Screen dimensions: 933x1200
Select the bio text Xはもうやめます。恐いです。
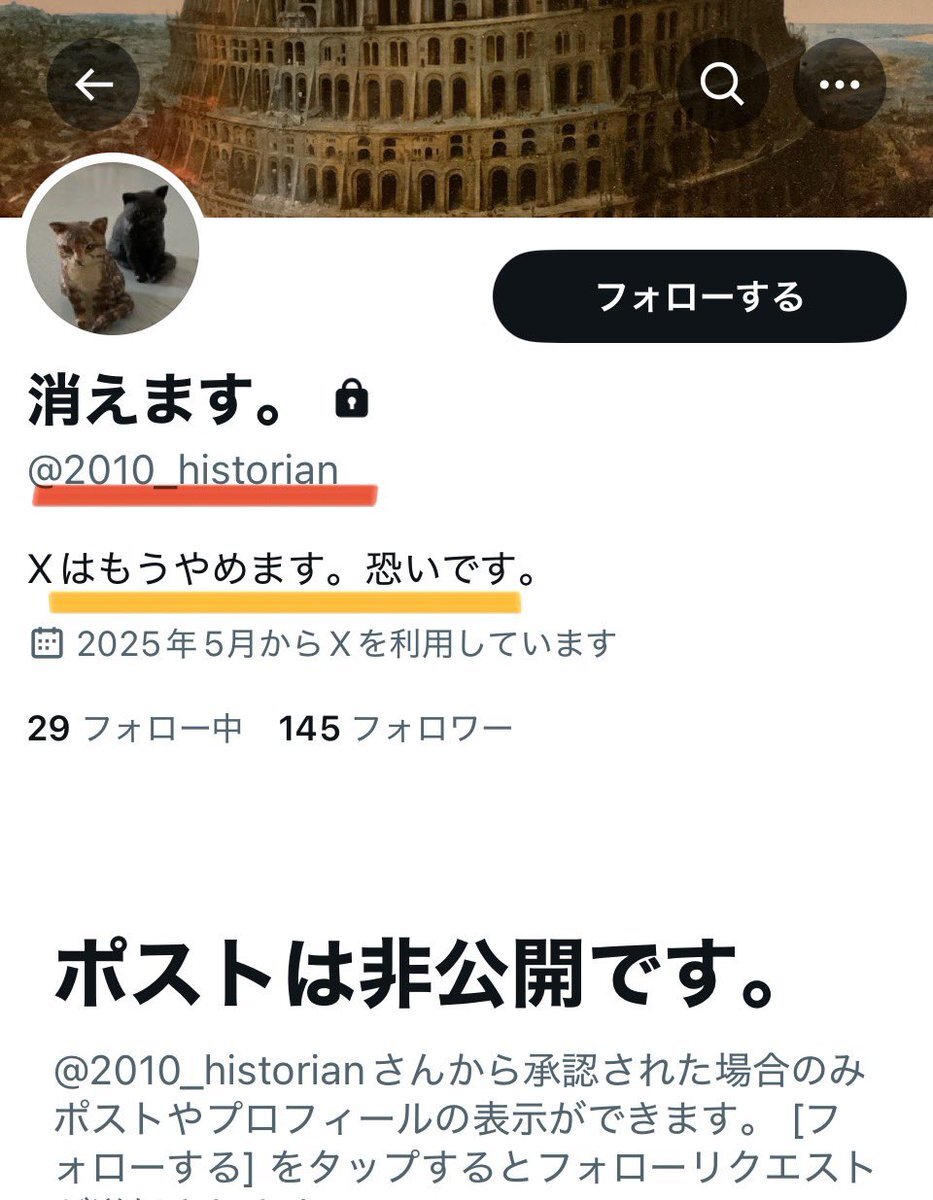283,570
